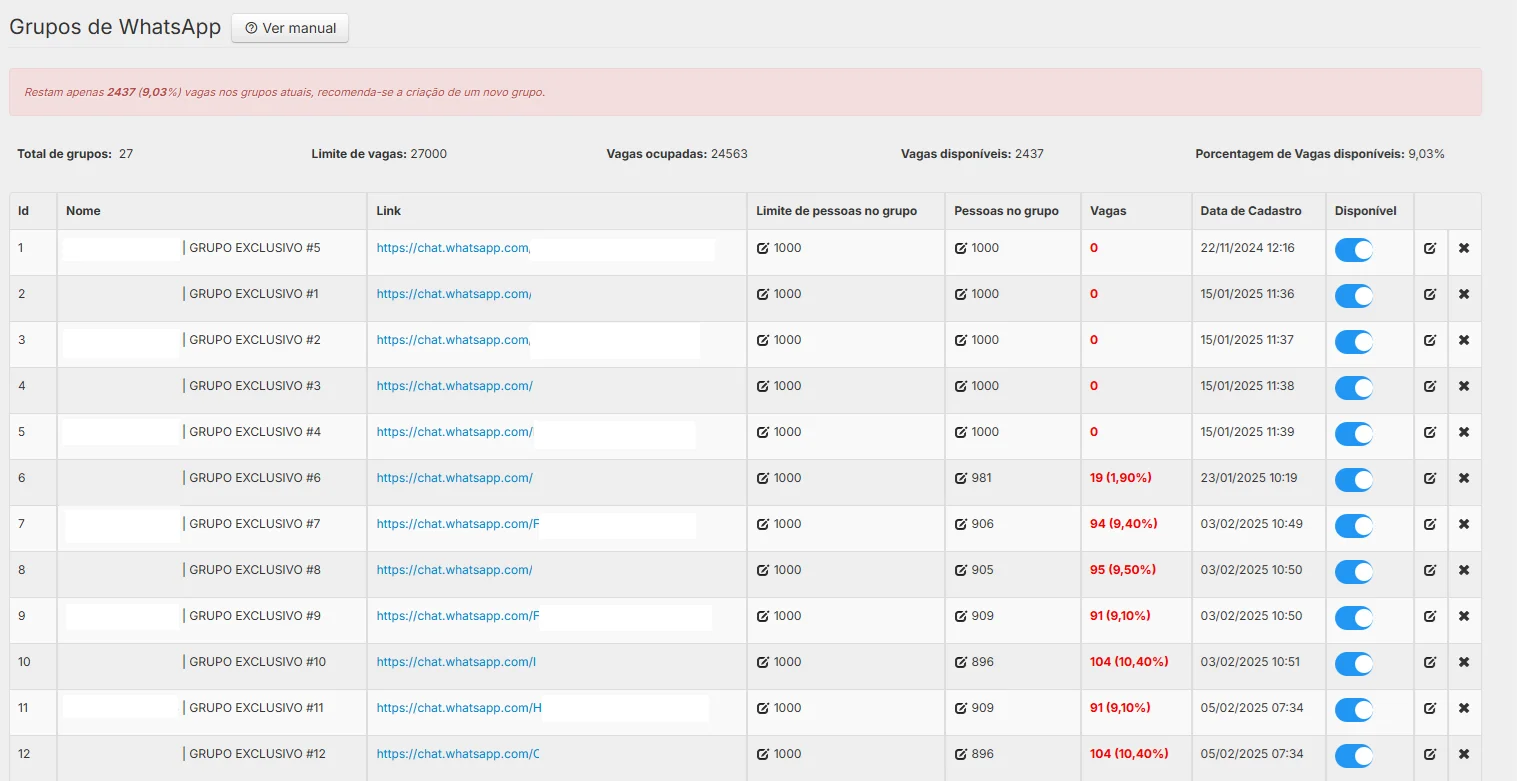
Task: Edit row for GRUPO EXCLUSIVO #6
Action: click(1430, 478)
